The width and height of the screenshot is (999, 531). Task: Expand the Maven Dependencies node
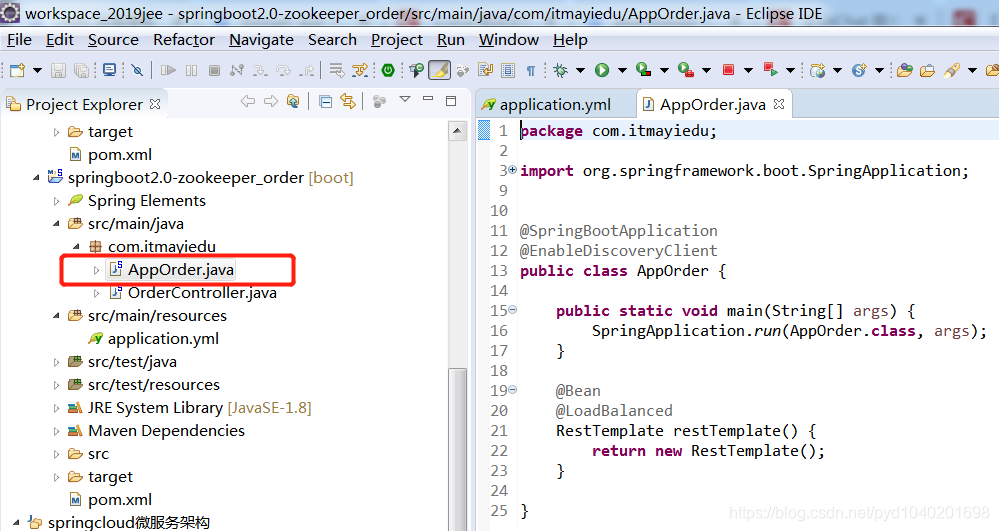coord(56,432)
